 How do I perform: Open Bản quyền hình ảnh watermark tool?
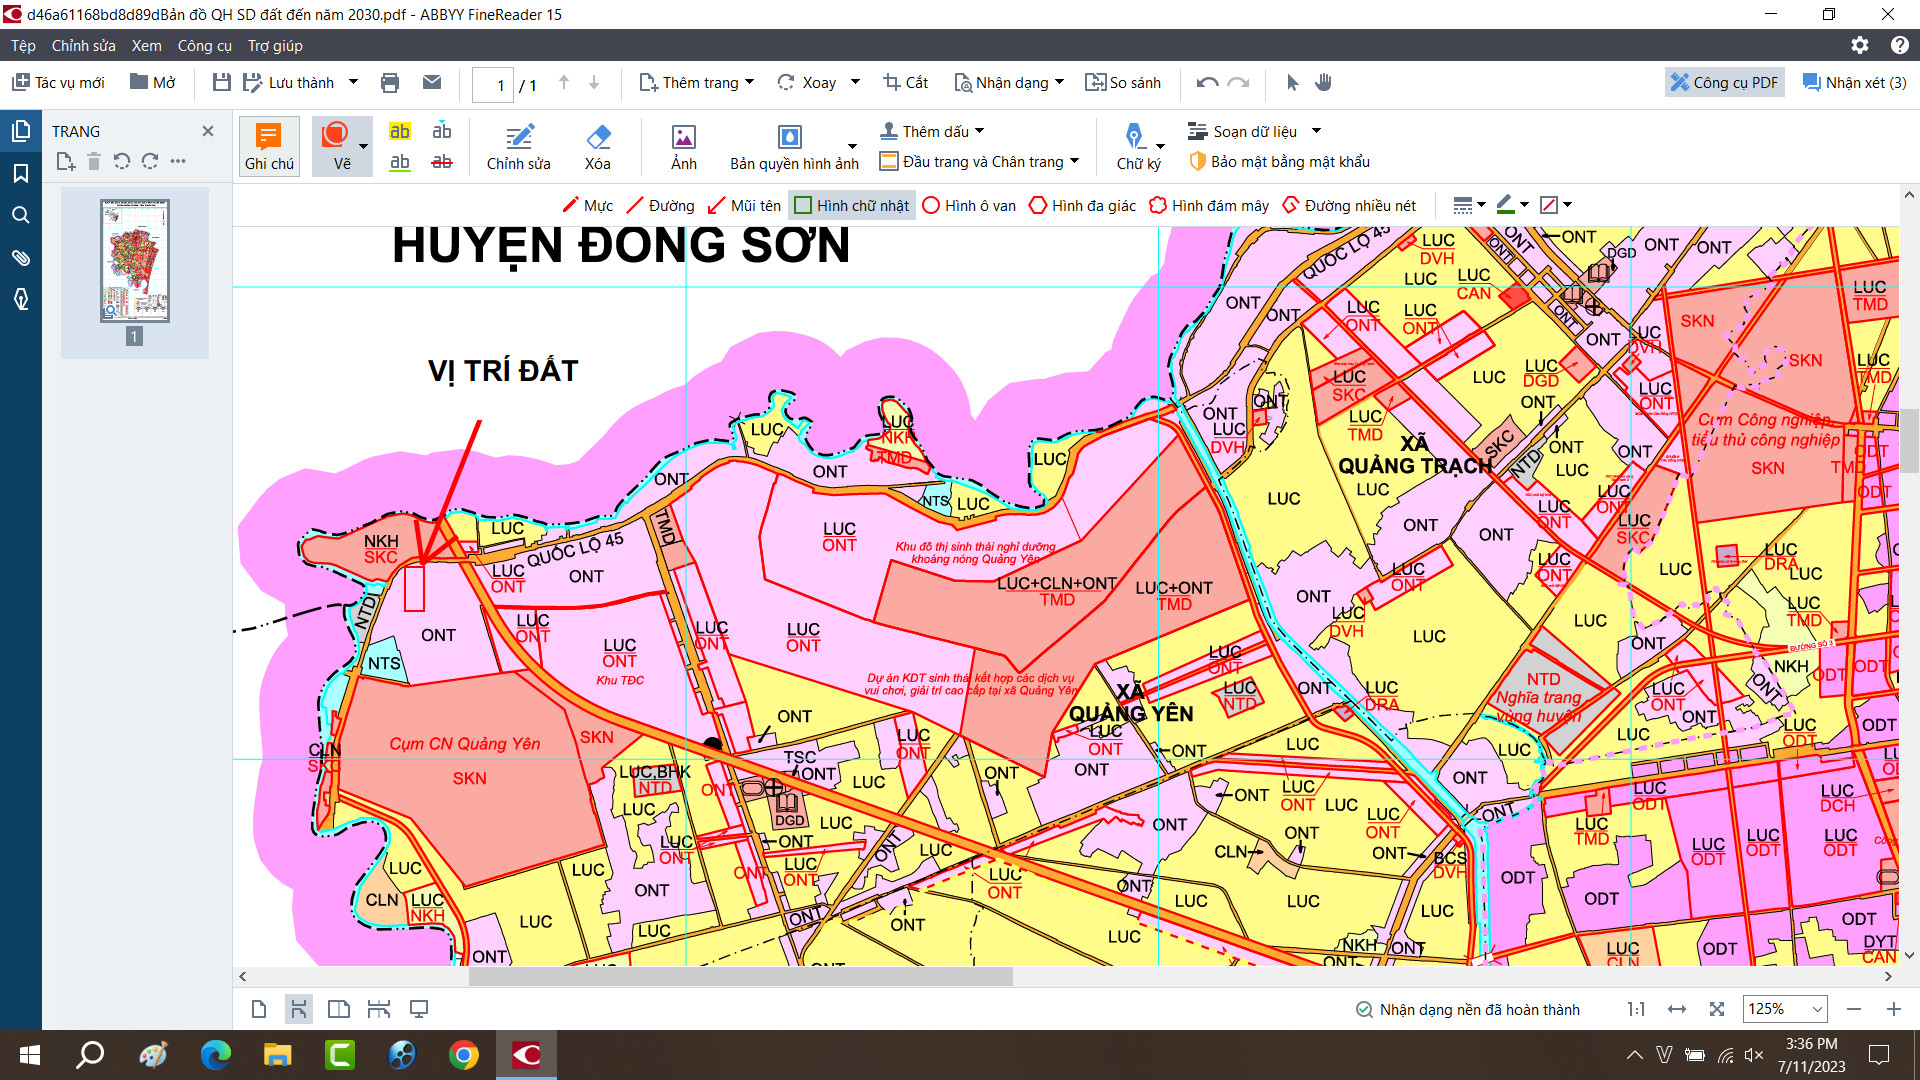click(794, 146)
